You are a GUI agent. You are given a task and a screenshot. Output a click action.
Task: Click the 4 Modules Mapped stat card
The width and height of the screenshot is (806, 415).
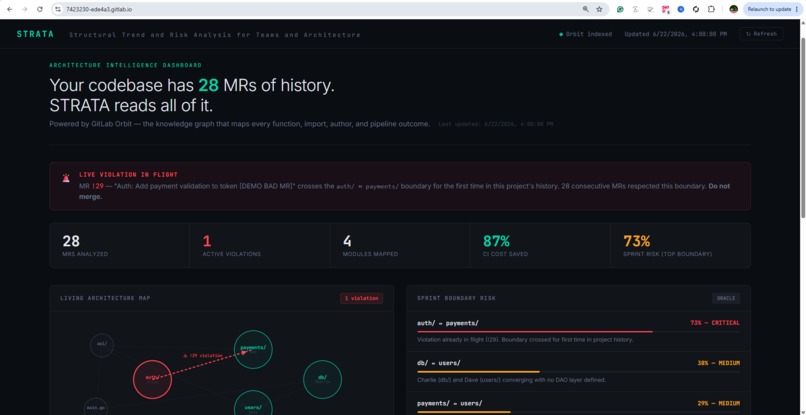(400, 245)
